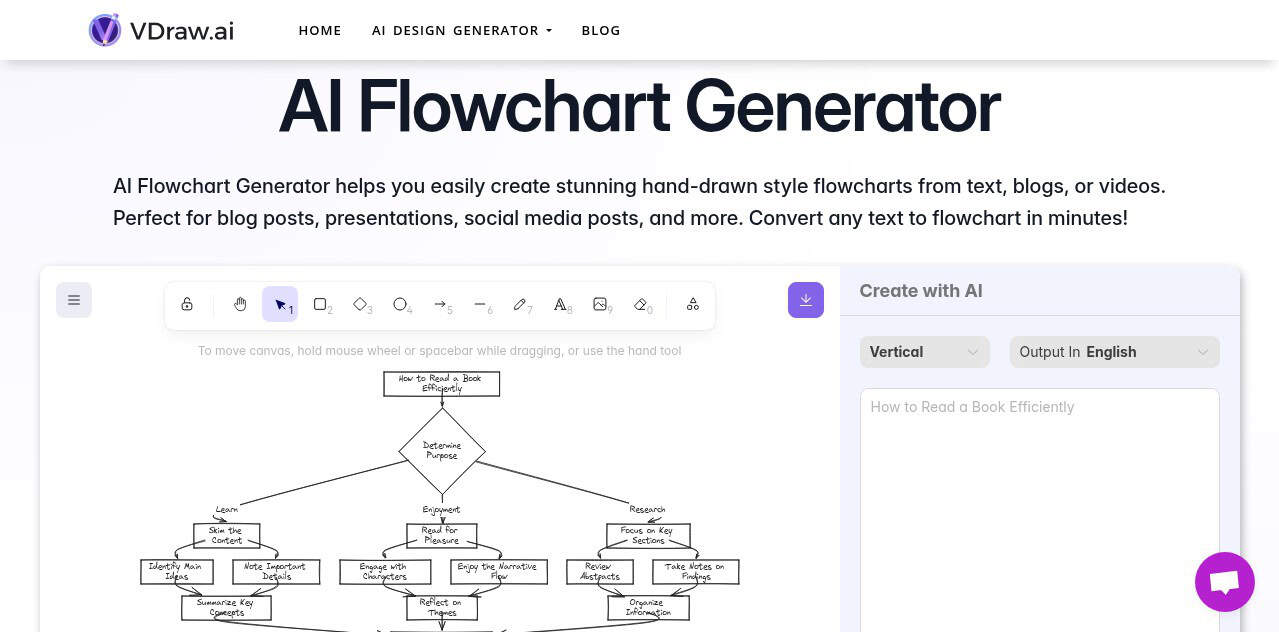Toggle the keep-tool-active lock
The height and width of the screenshot is (632, 1279).
click(x=187, y=304)
